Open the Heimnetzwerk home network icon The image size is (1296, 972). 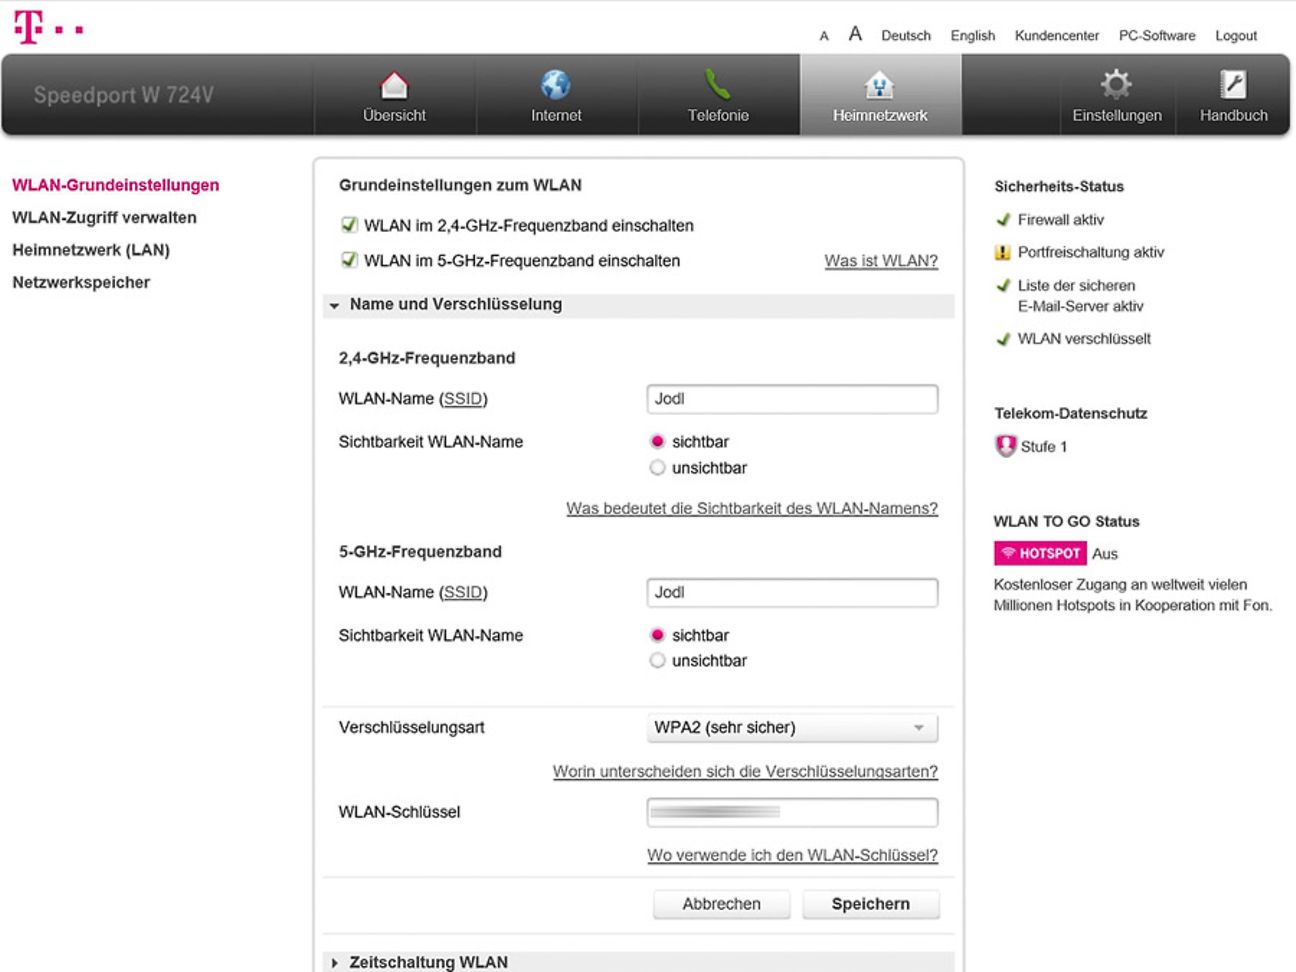point(880,85)
